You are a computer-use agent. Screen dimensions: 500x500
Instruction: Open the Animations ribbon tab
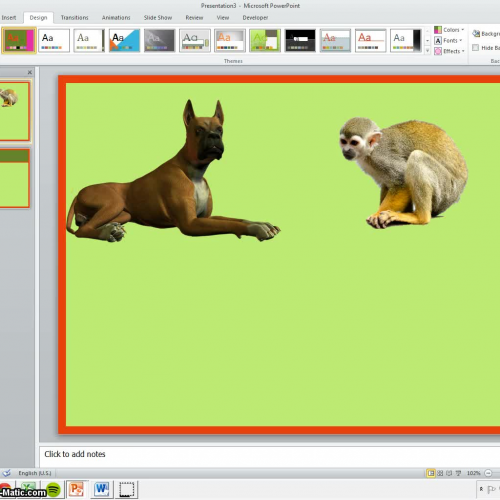(x=116, y=18)
